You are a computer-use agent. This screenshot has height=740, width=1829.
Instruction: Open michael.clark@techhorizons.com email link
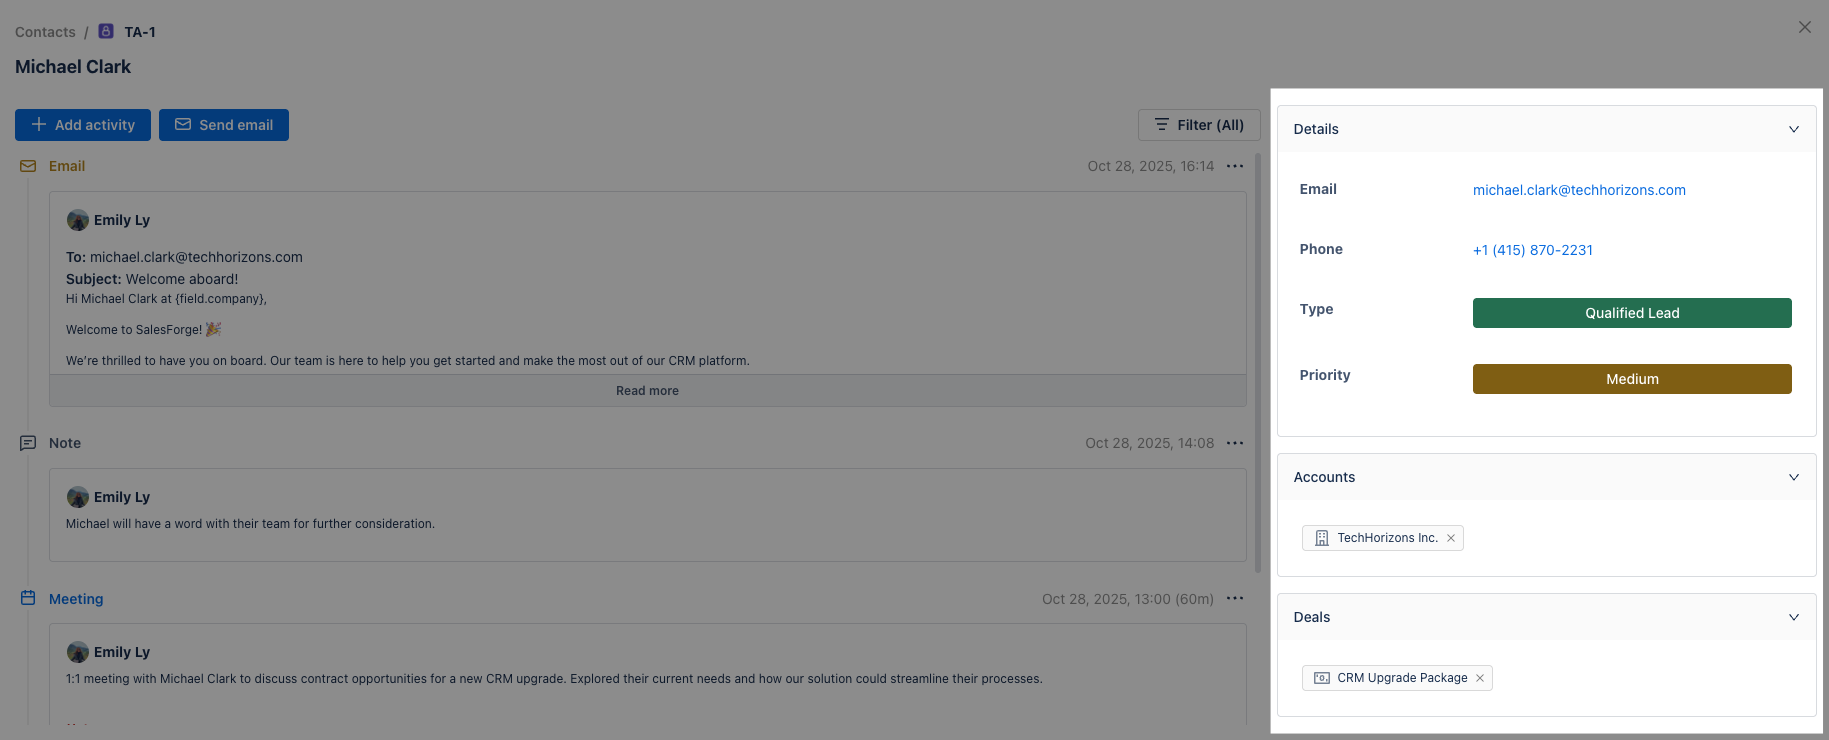pyautogui.click(x=1579, y=190)
